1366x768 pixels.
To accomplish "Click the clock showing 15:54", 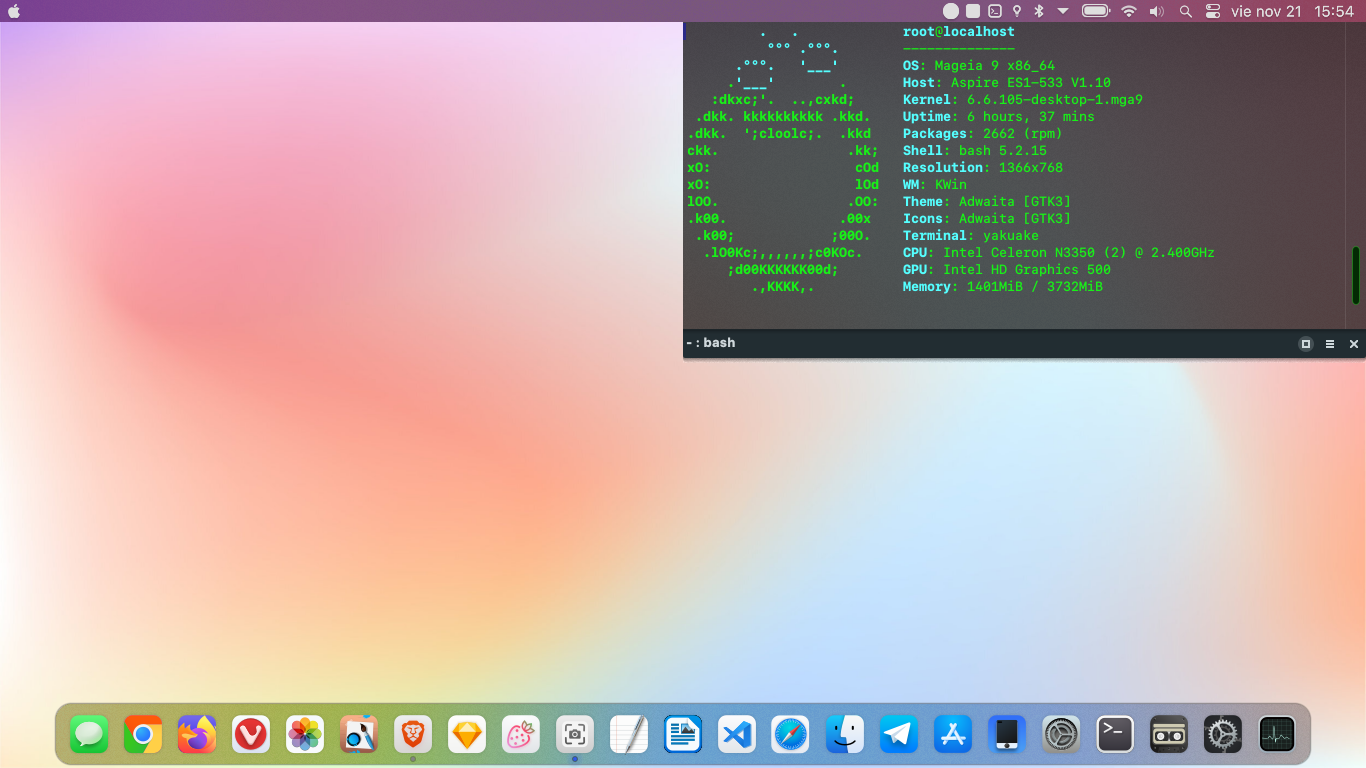I will 1334,11.
